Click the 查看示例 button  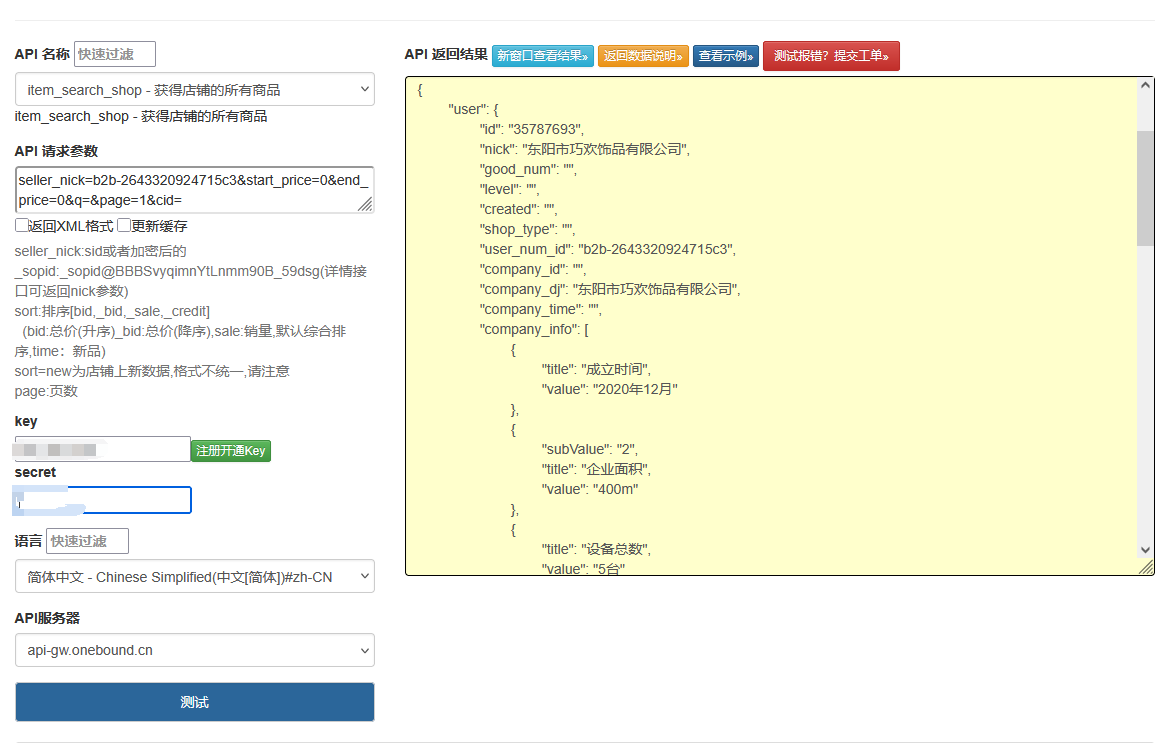pos(726,56)
